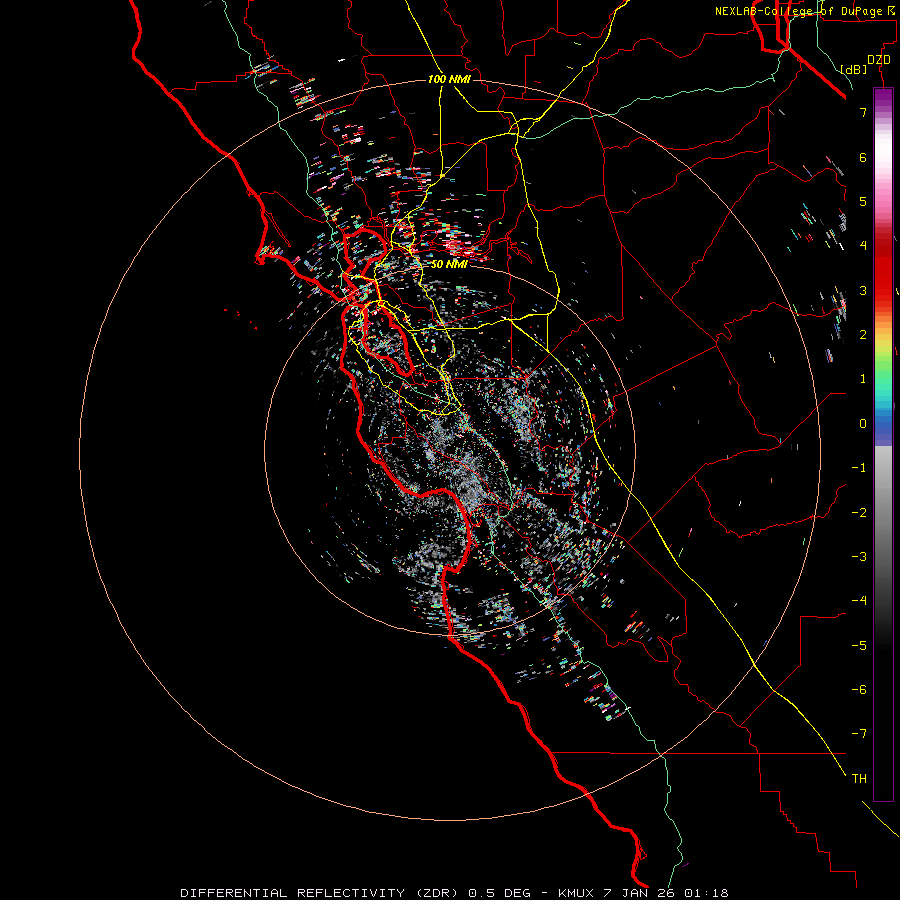The width and height of the screenshot is (900, 900).
Task: Click the -6 value on the color scale
Action: [859, 689]
